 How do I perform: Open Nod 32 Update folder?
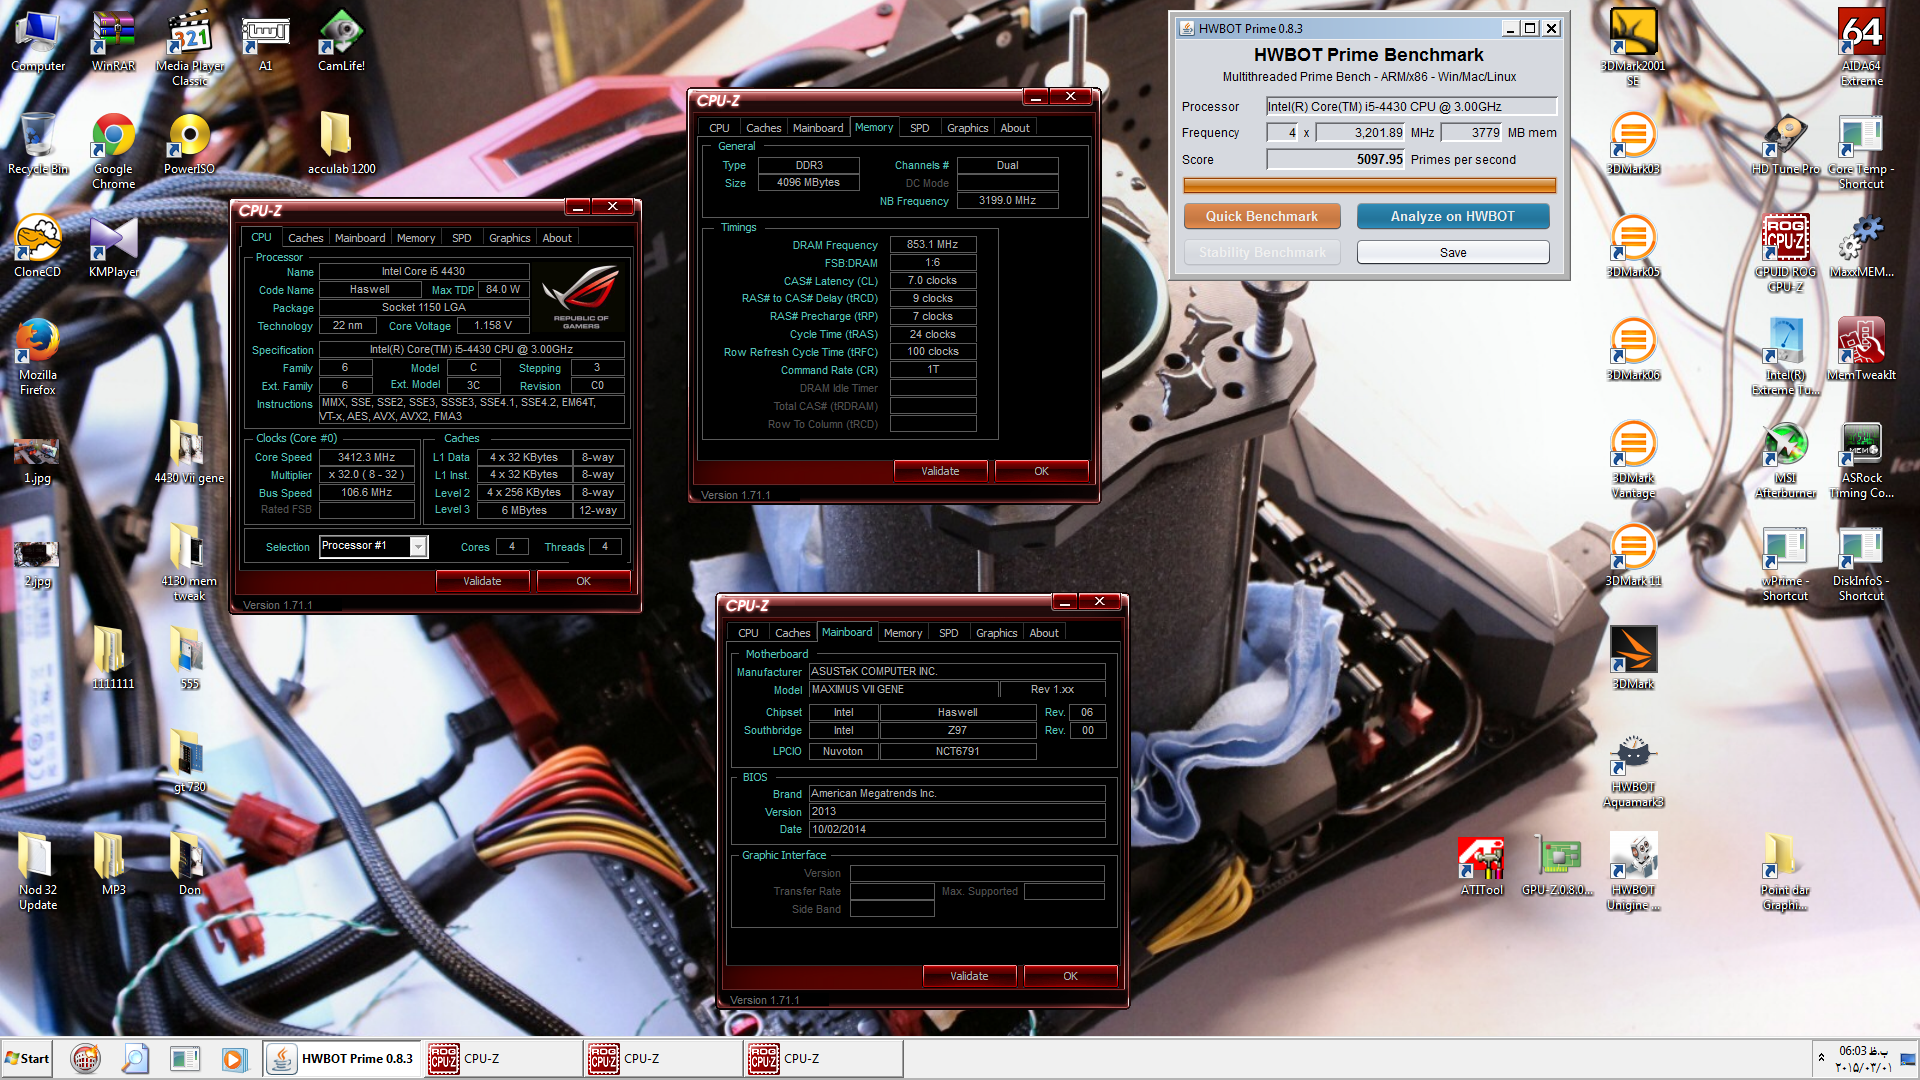(38, 871)
